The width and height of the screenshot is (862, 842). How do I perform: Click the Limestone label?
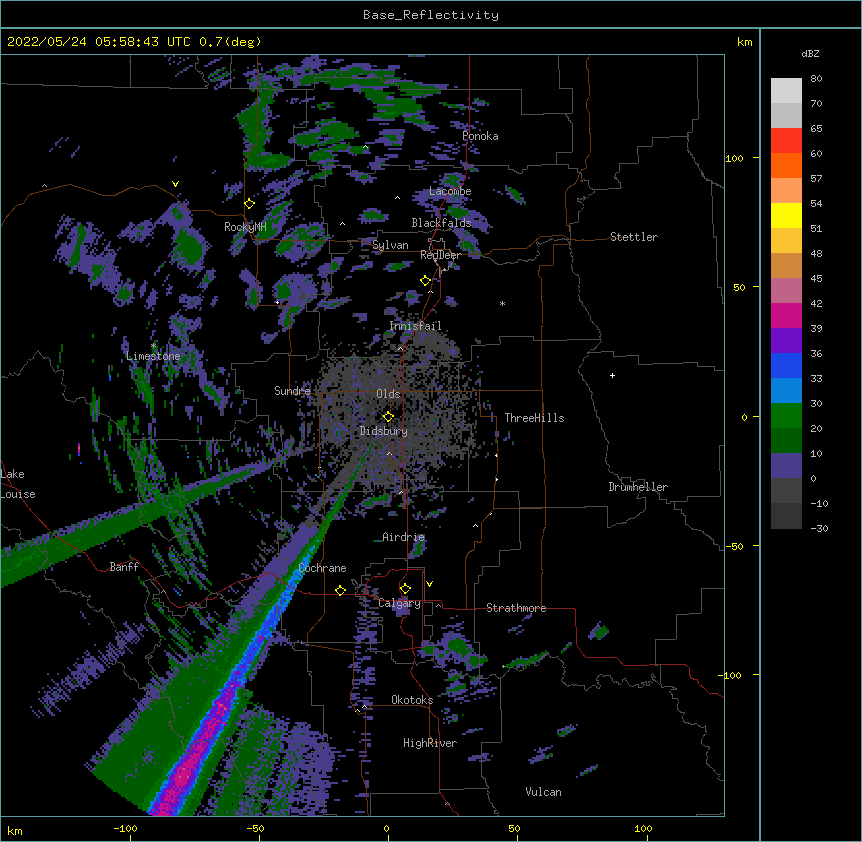pos(153,356)
